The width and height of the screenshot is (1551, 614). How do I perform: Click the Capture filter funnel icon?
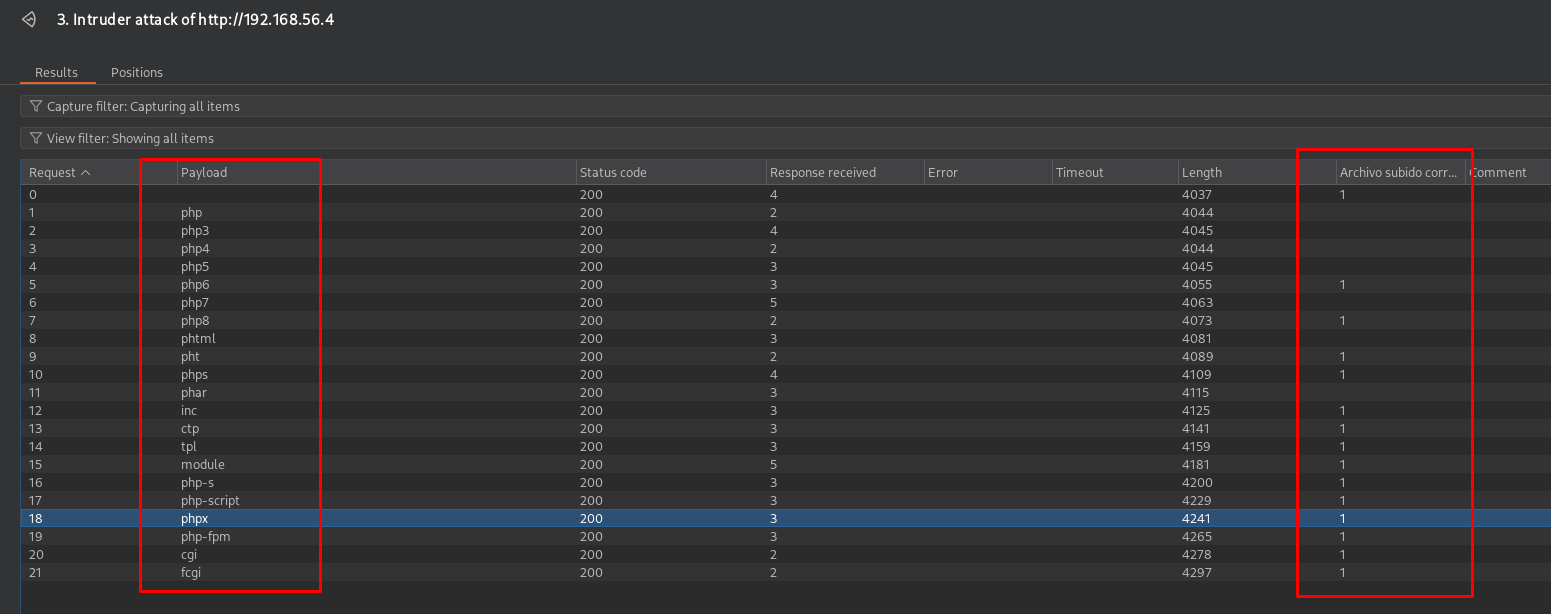tap(36, 106)
